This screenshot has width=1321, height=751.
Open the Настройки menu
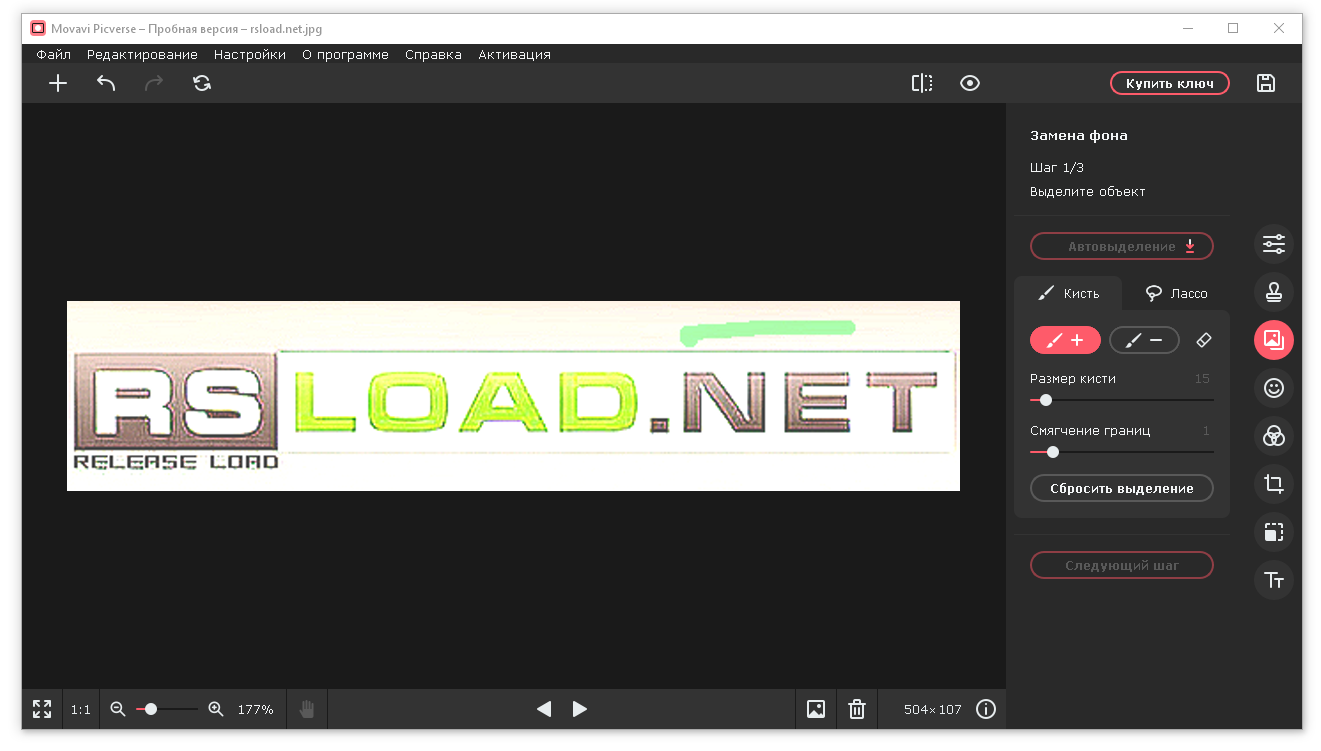tap(250, 55)
